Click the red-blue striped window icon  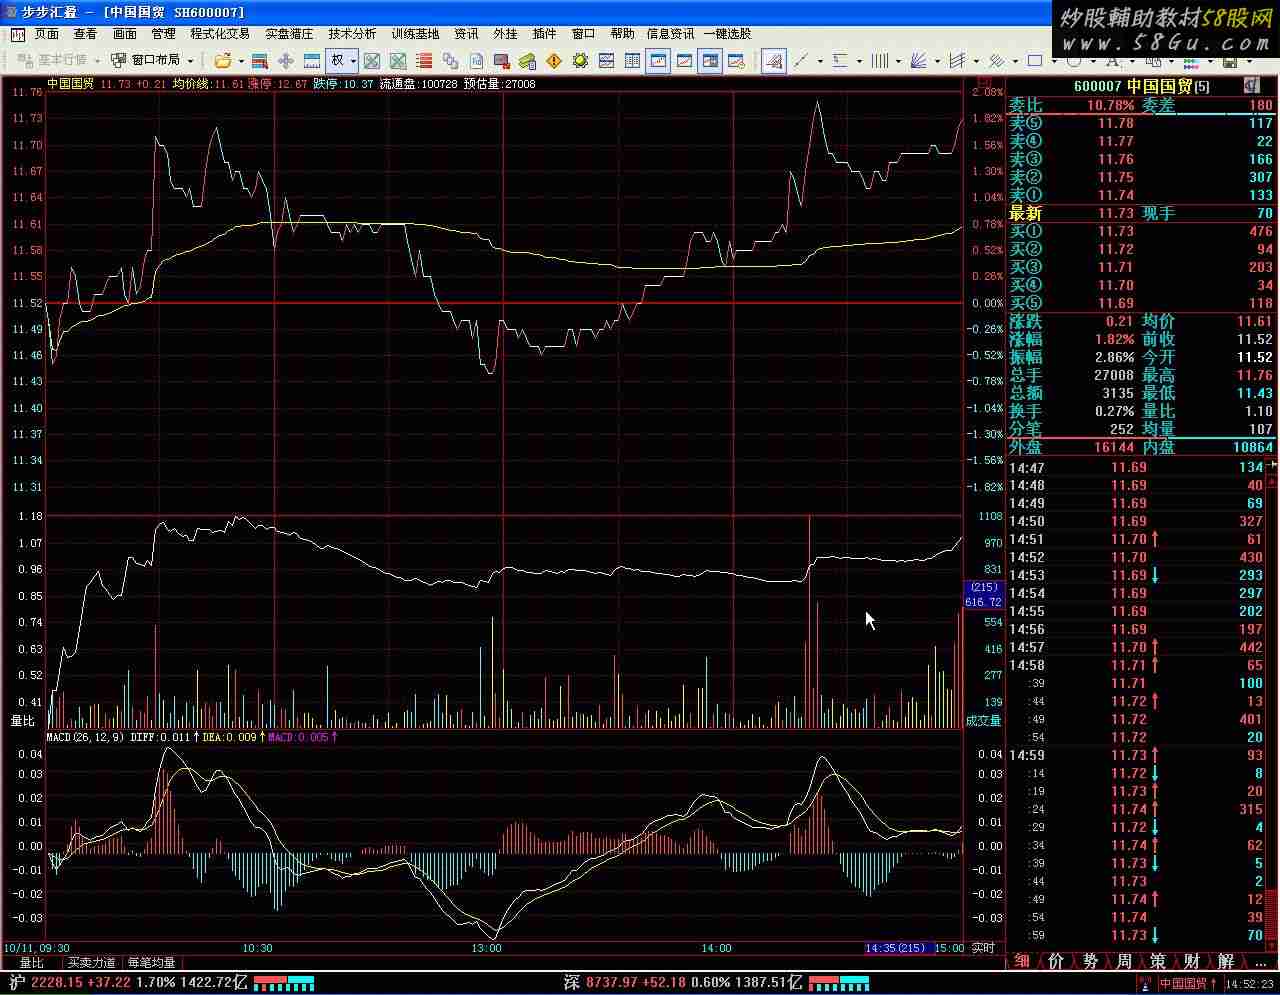click(x=260, y=61)
